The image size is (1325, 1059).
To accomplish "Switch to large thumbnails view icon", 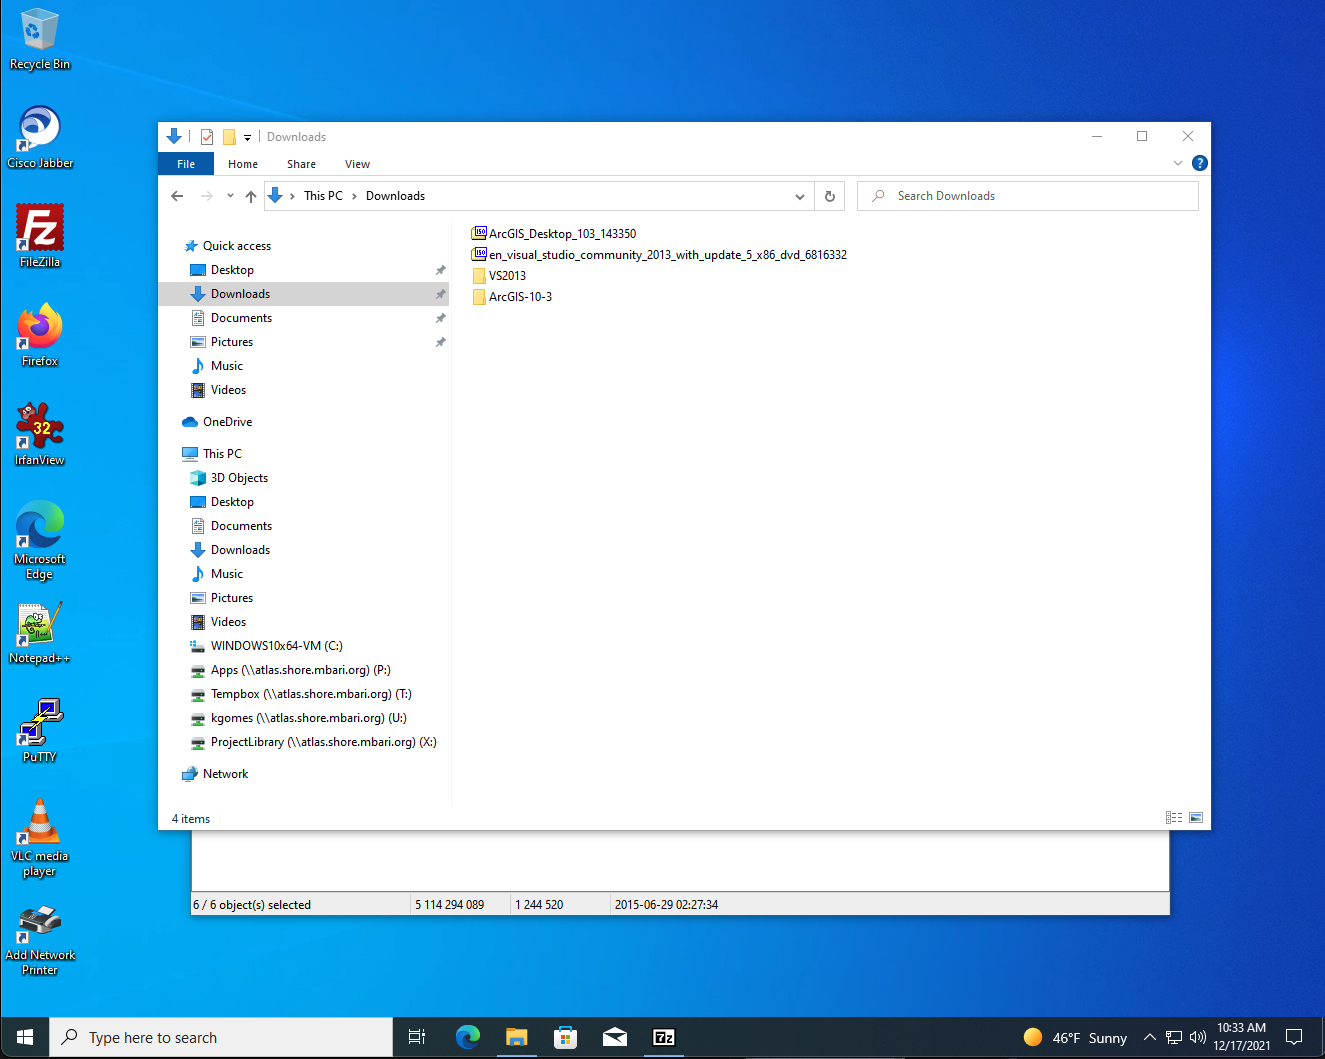I will 1196,818.
